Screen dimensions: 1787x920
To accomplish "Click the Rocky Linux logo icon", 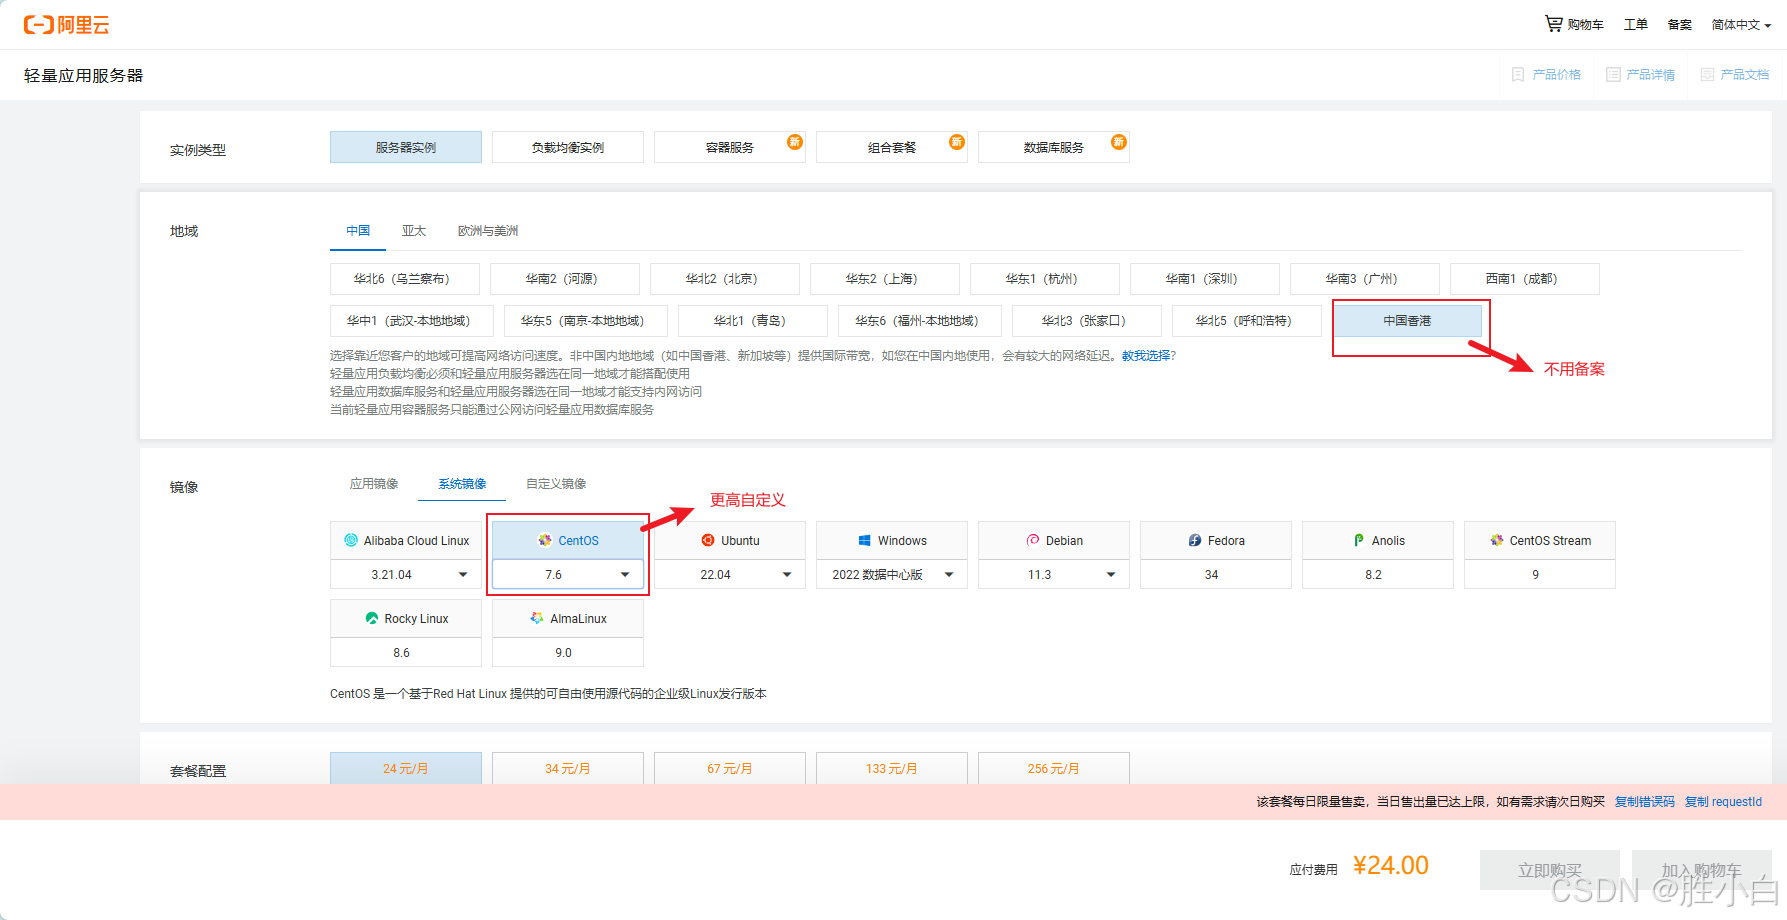I will pos(372,618).
